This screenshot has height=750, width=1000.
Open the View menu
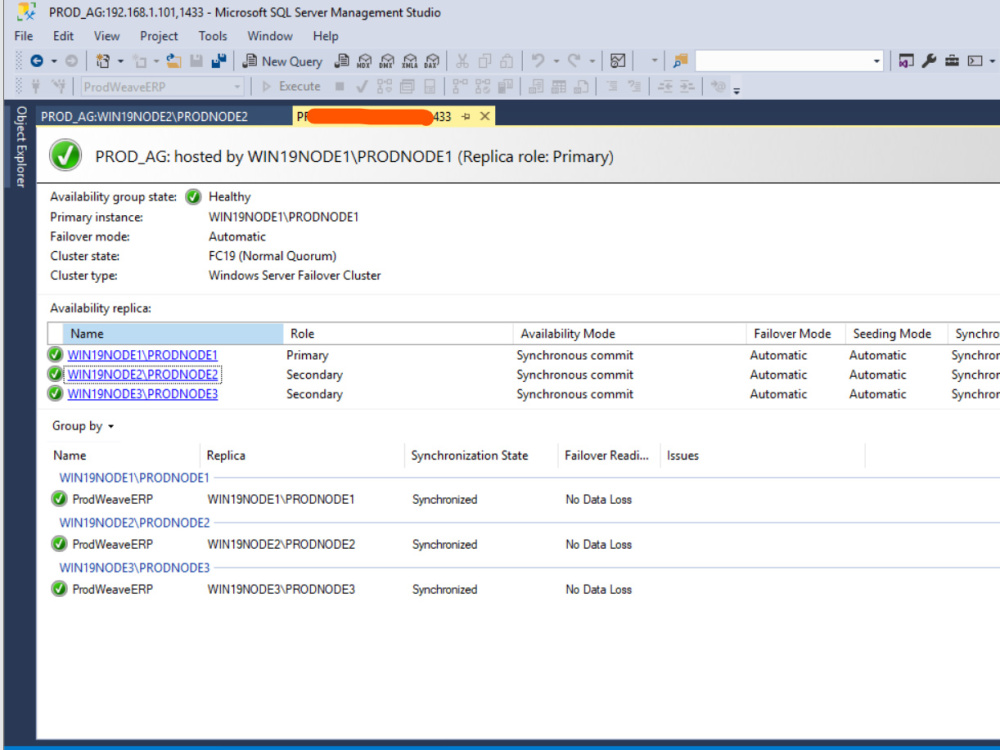point(107,36)
